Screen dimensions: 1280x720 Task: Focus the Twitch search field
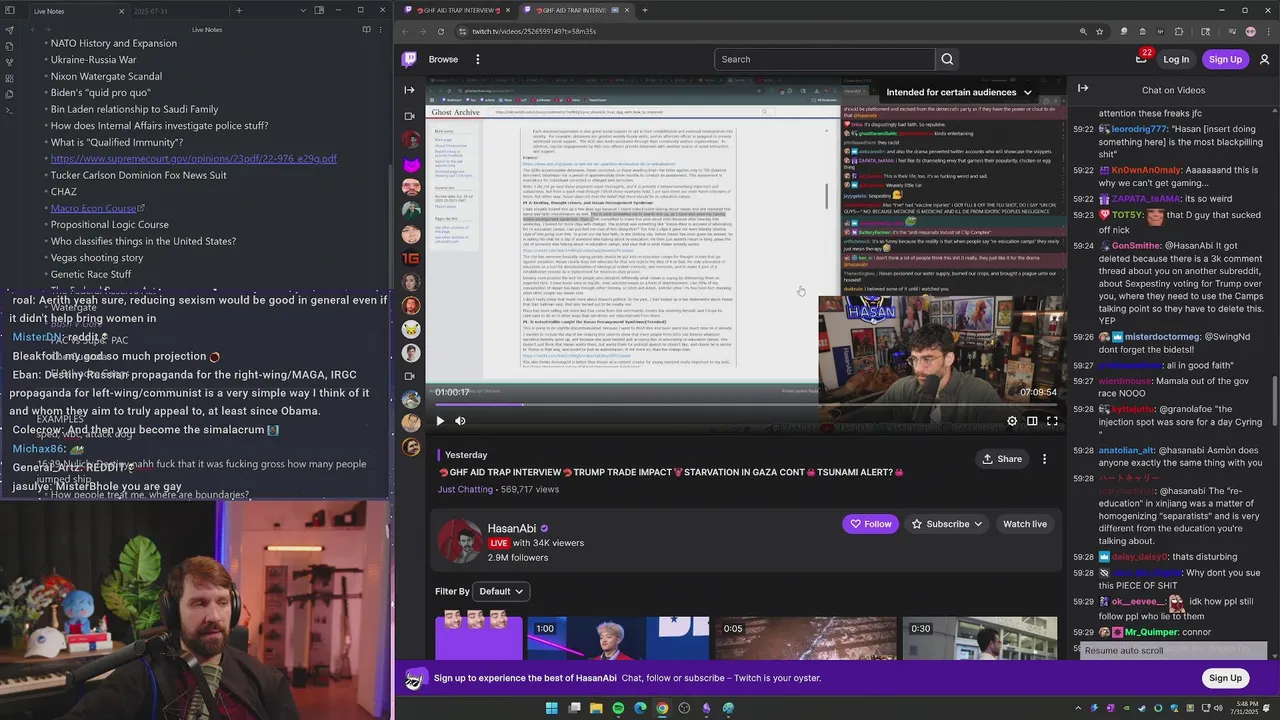(826, 59)
